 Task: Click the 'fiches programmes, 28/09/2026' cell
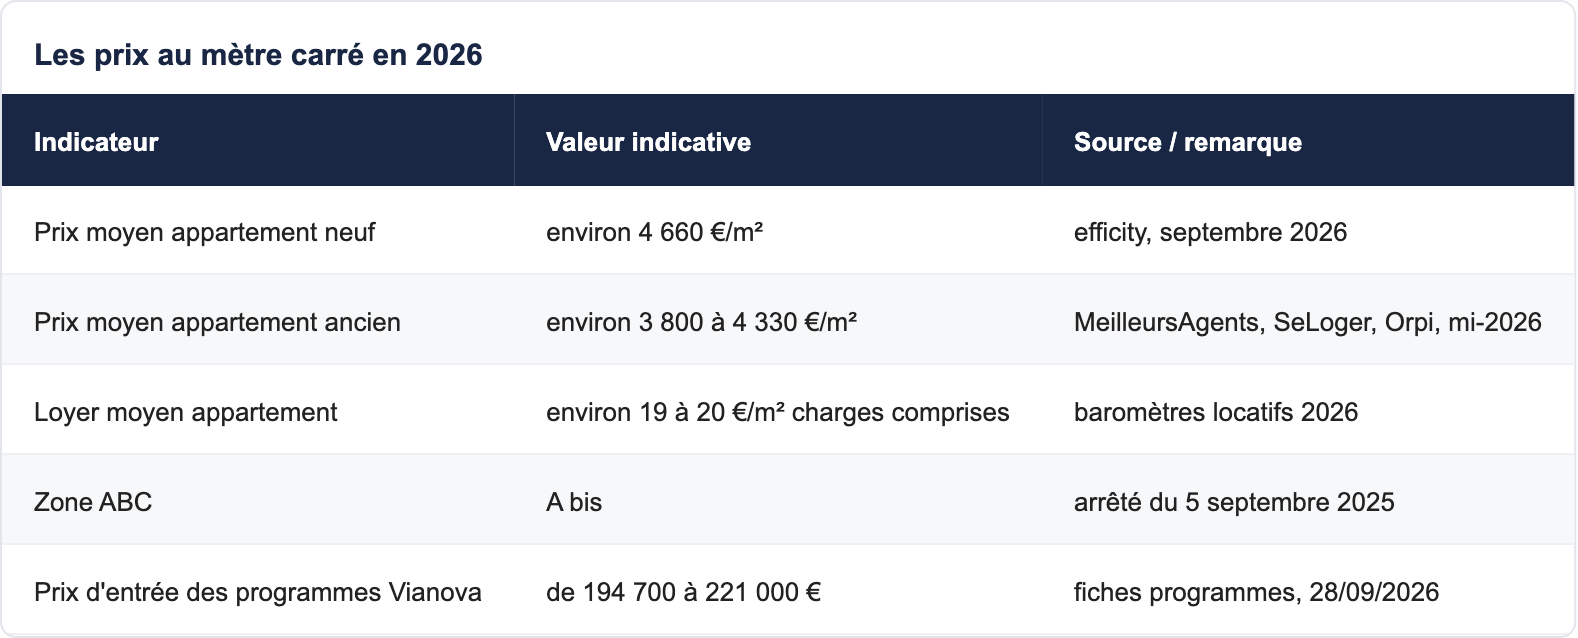[x=1308, y=591]
